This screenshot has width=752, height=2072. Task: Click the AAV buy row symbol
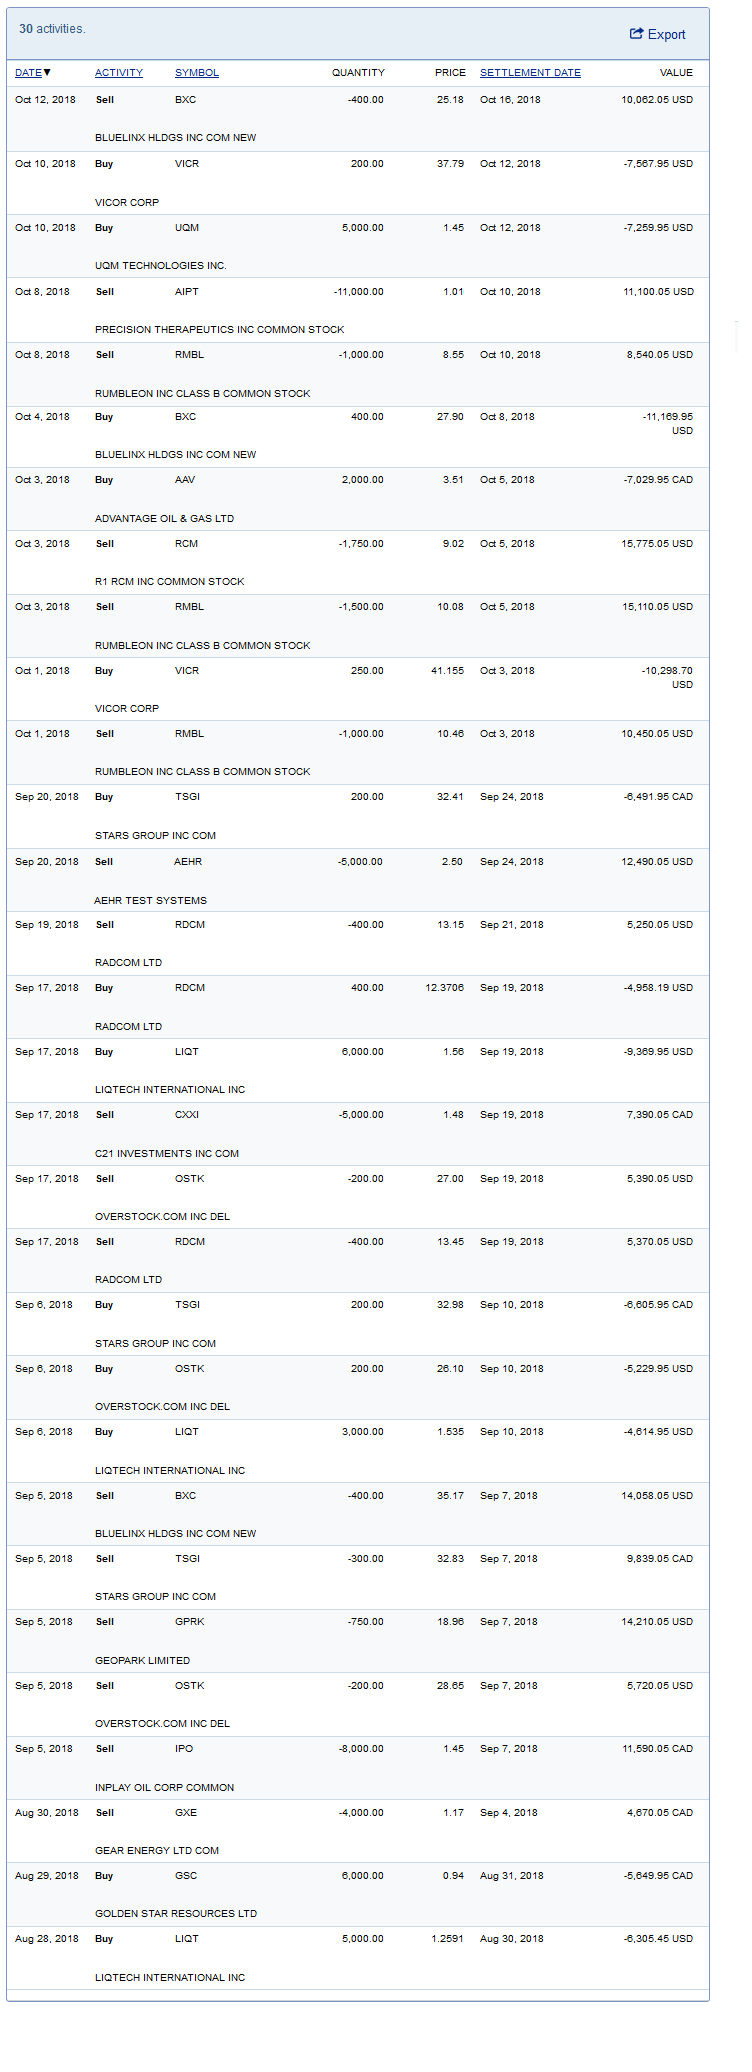(185, 480)
